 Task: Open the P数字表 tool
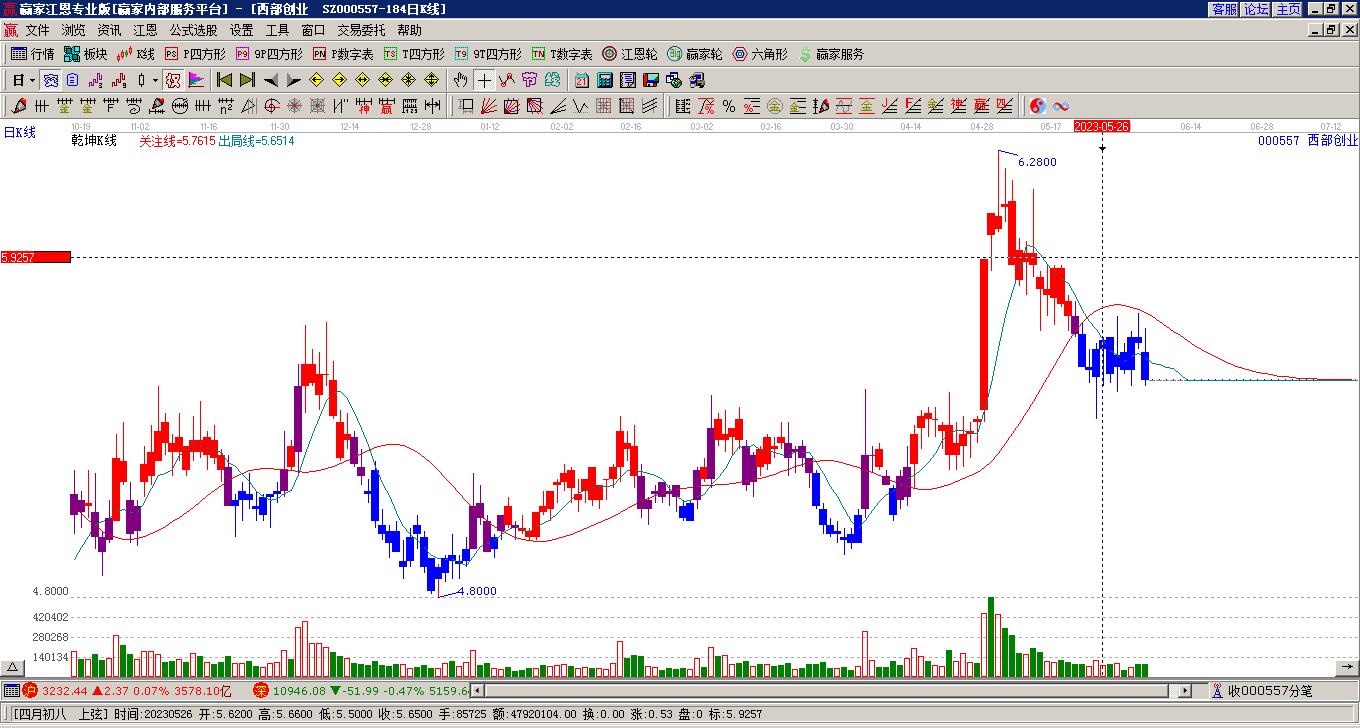(x=343, y=54)
